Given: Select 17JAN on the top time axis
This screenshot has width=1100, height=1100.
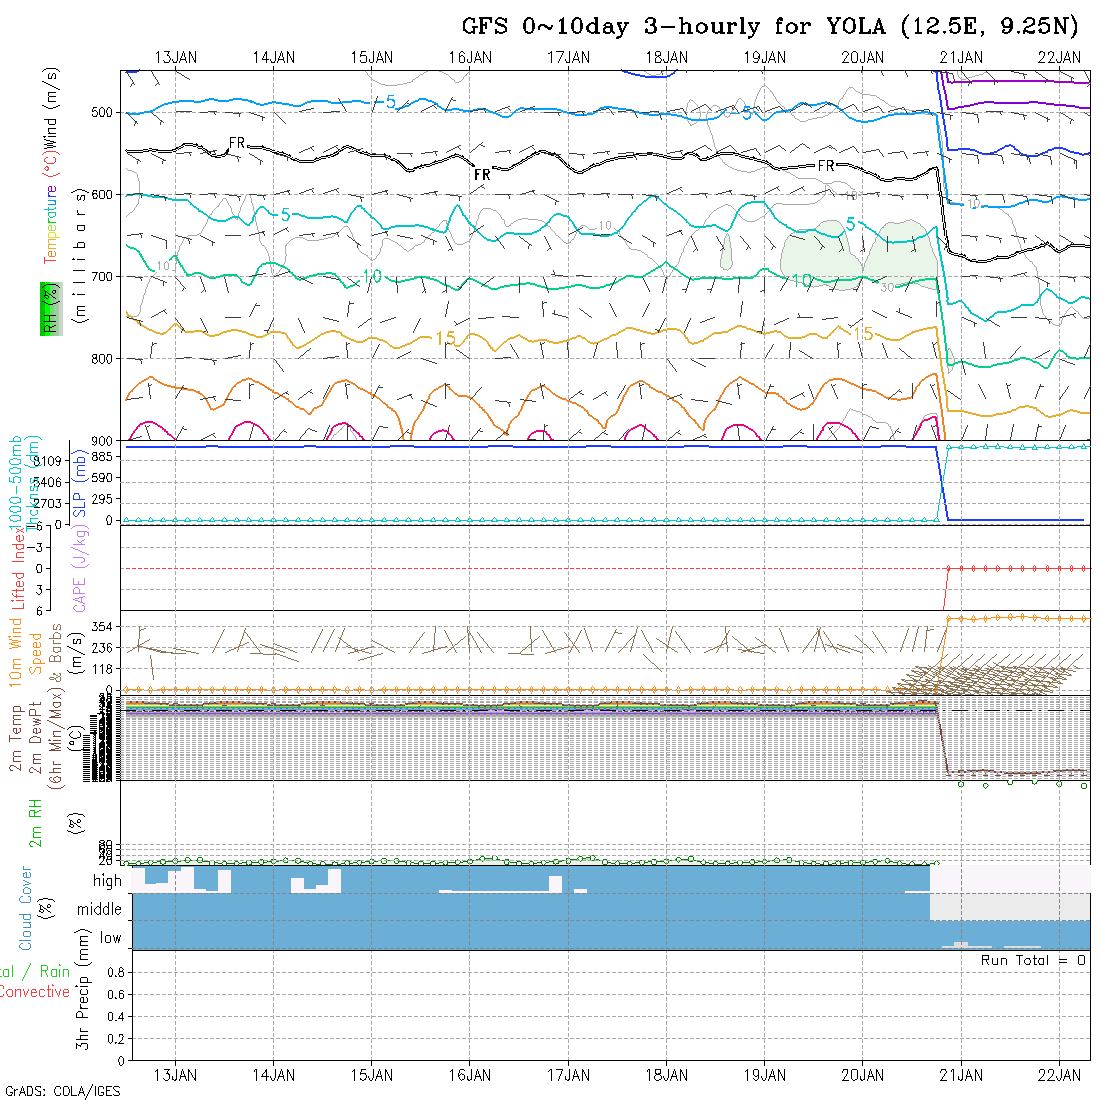Looking at the screenshot, I should [x=568, y=57].
